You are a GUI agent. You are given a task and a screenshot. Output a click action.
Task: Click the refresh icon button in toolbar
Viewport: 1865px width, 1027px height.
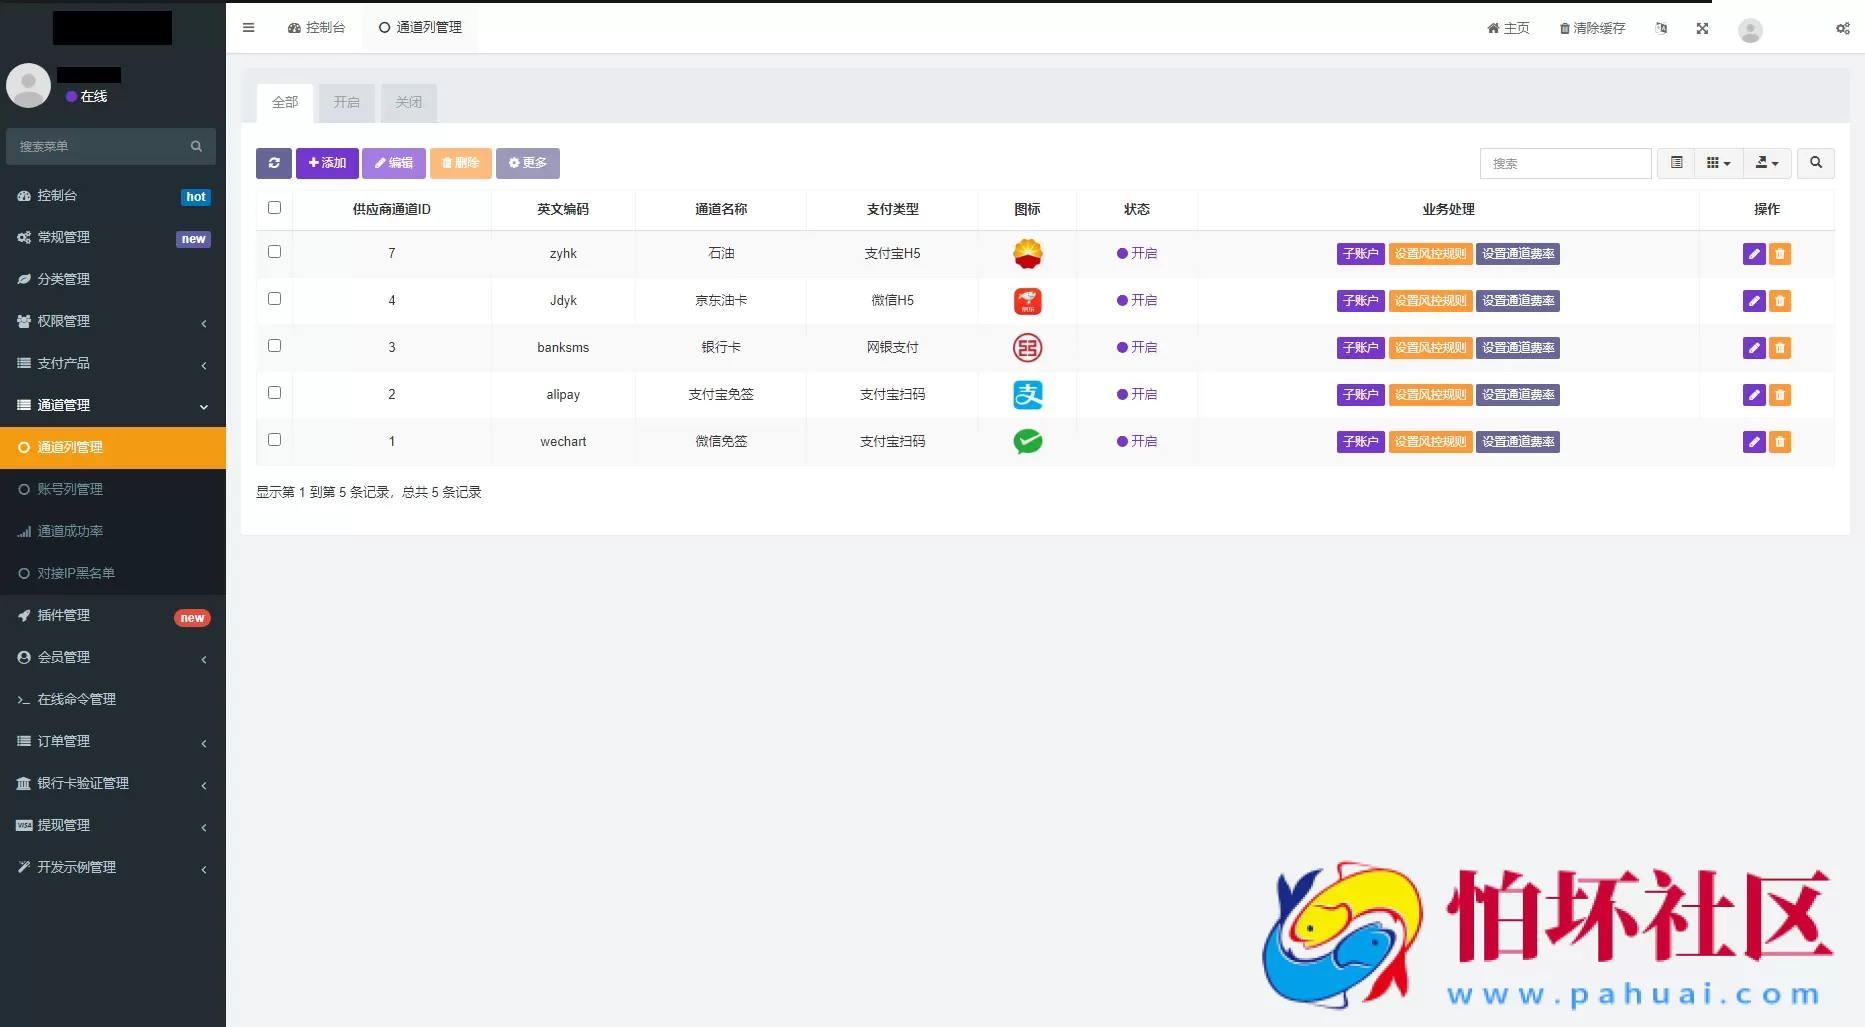[x=273, y=163]
